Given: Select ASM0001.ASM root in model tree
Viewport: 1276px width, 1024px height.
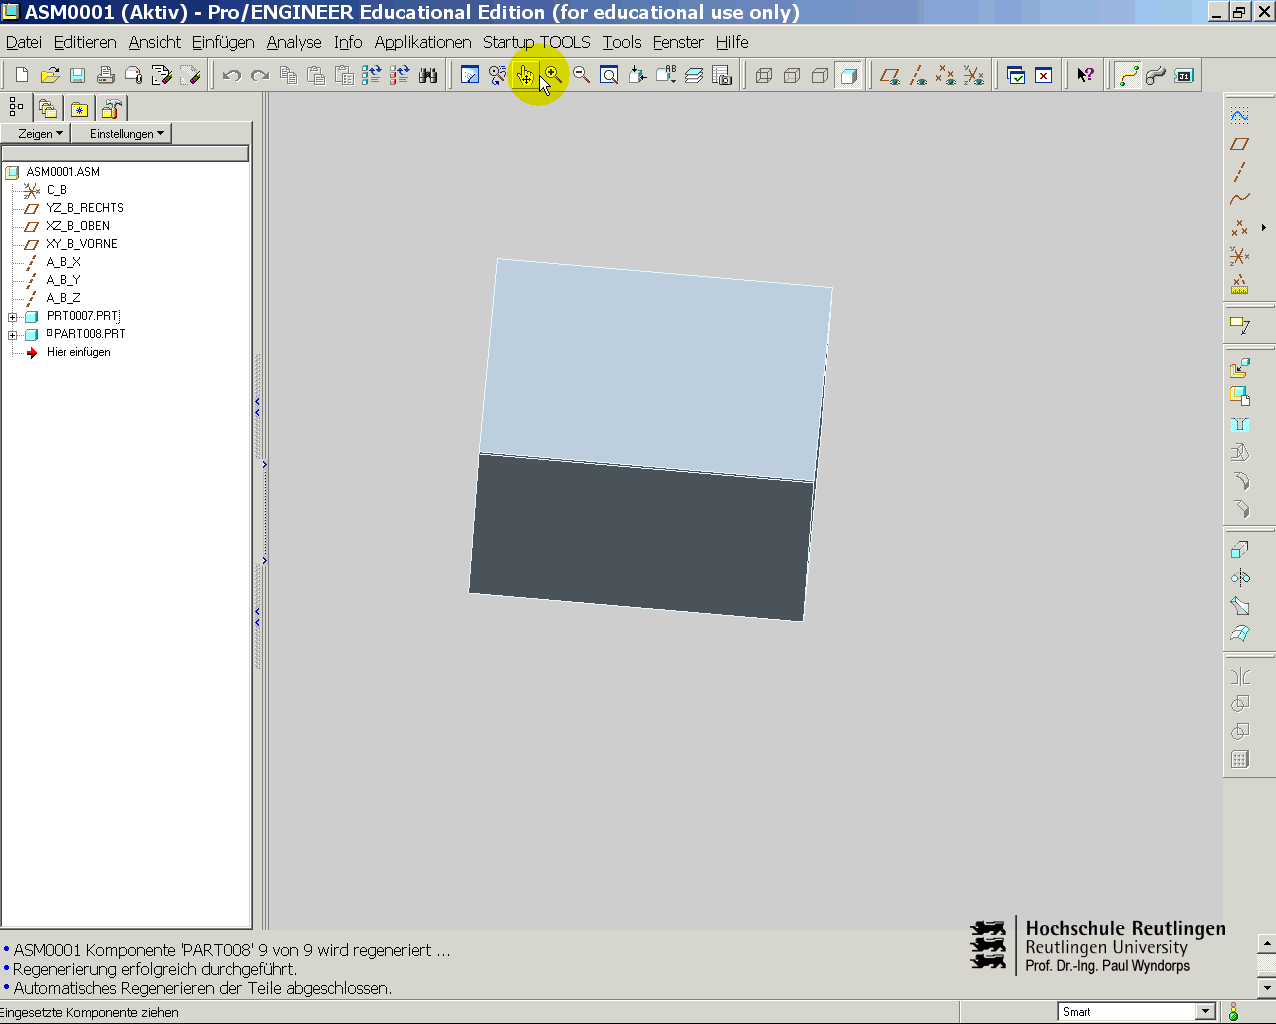Looking at the screenshot, I should pos(63,172).
